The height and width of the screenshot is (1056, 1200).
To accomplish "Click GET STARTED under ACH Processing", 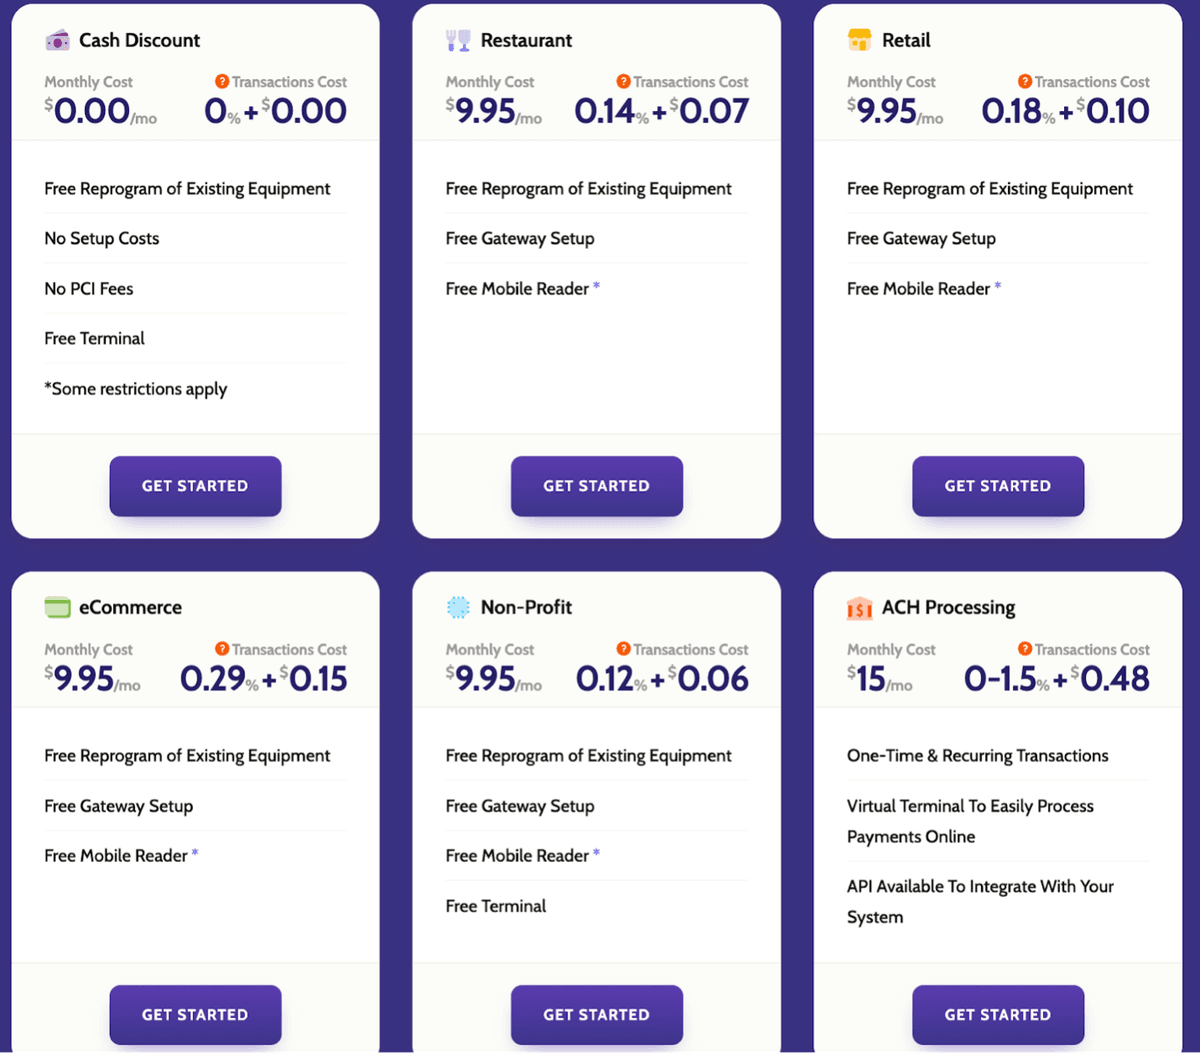I will (997, 1014).
